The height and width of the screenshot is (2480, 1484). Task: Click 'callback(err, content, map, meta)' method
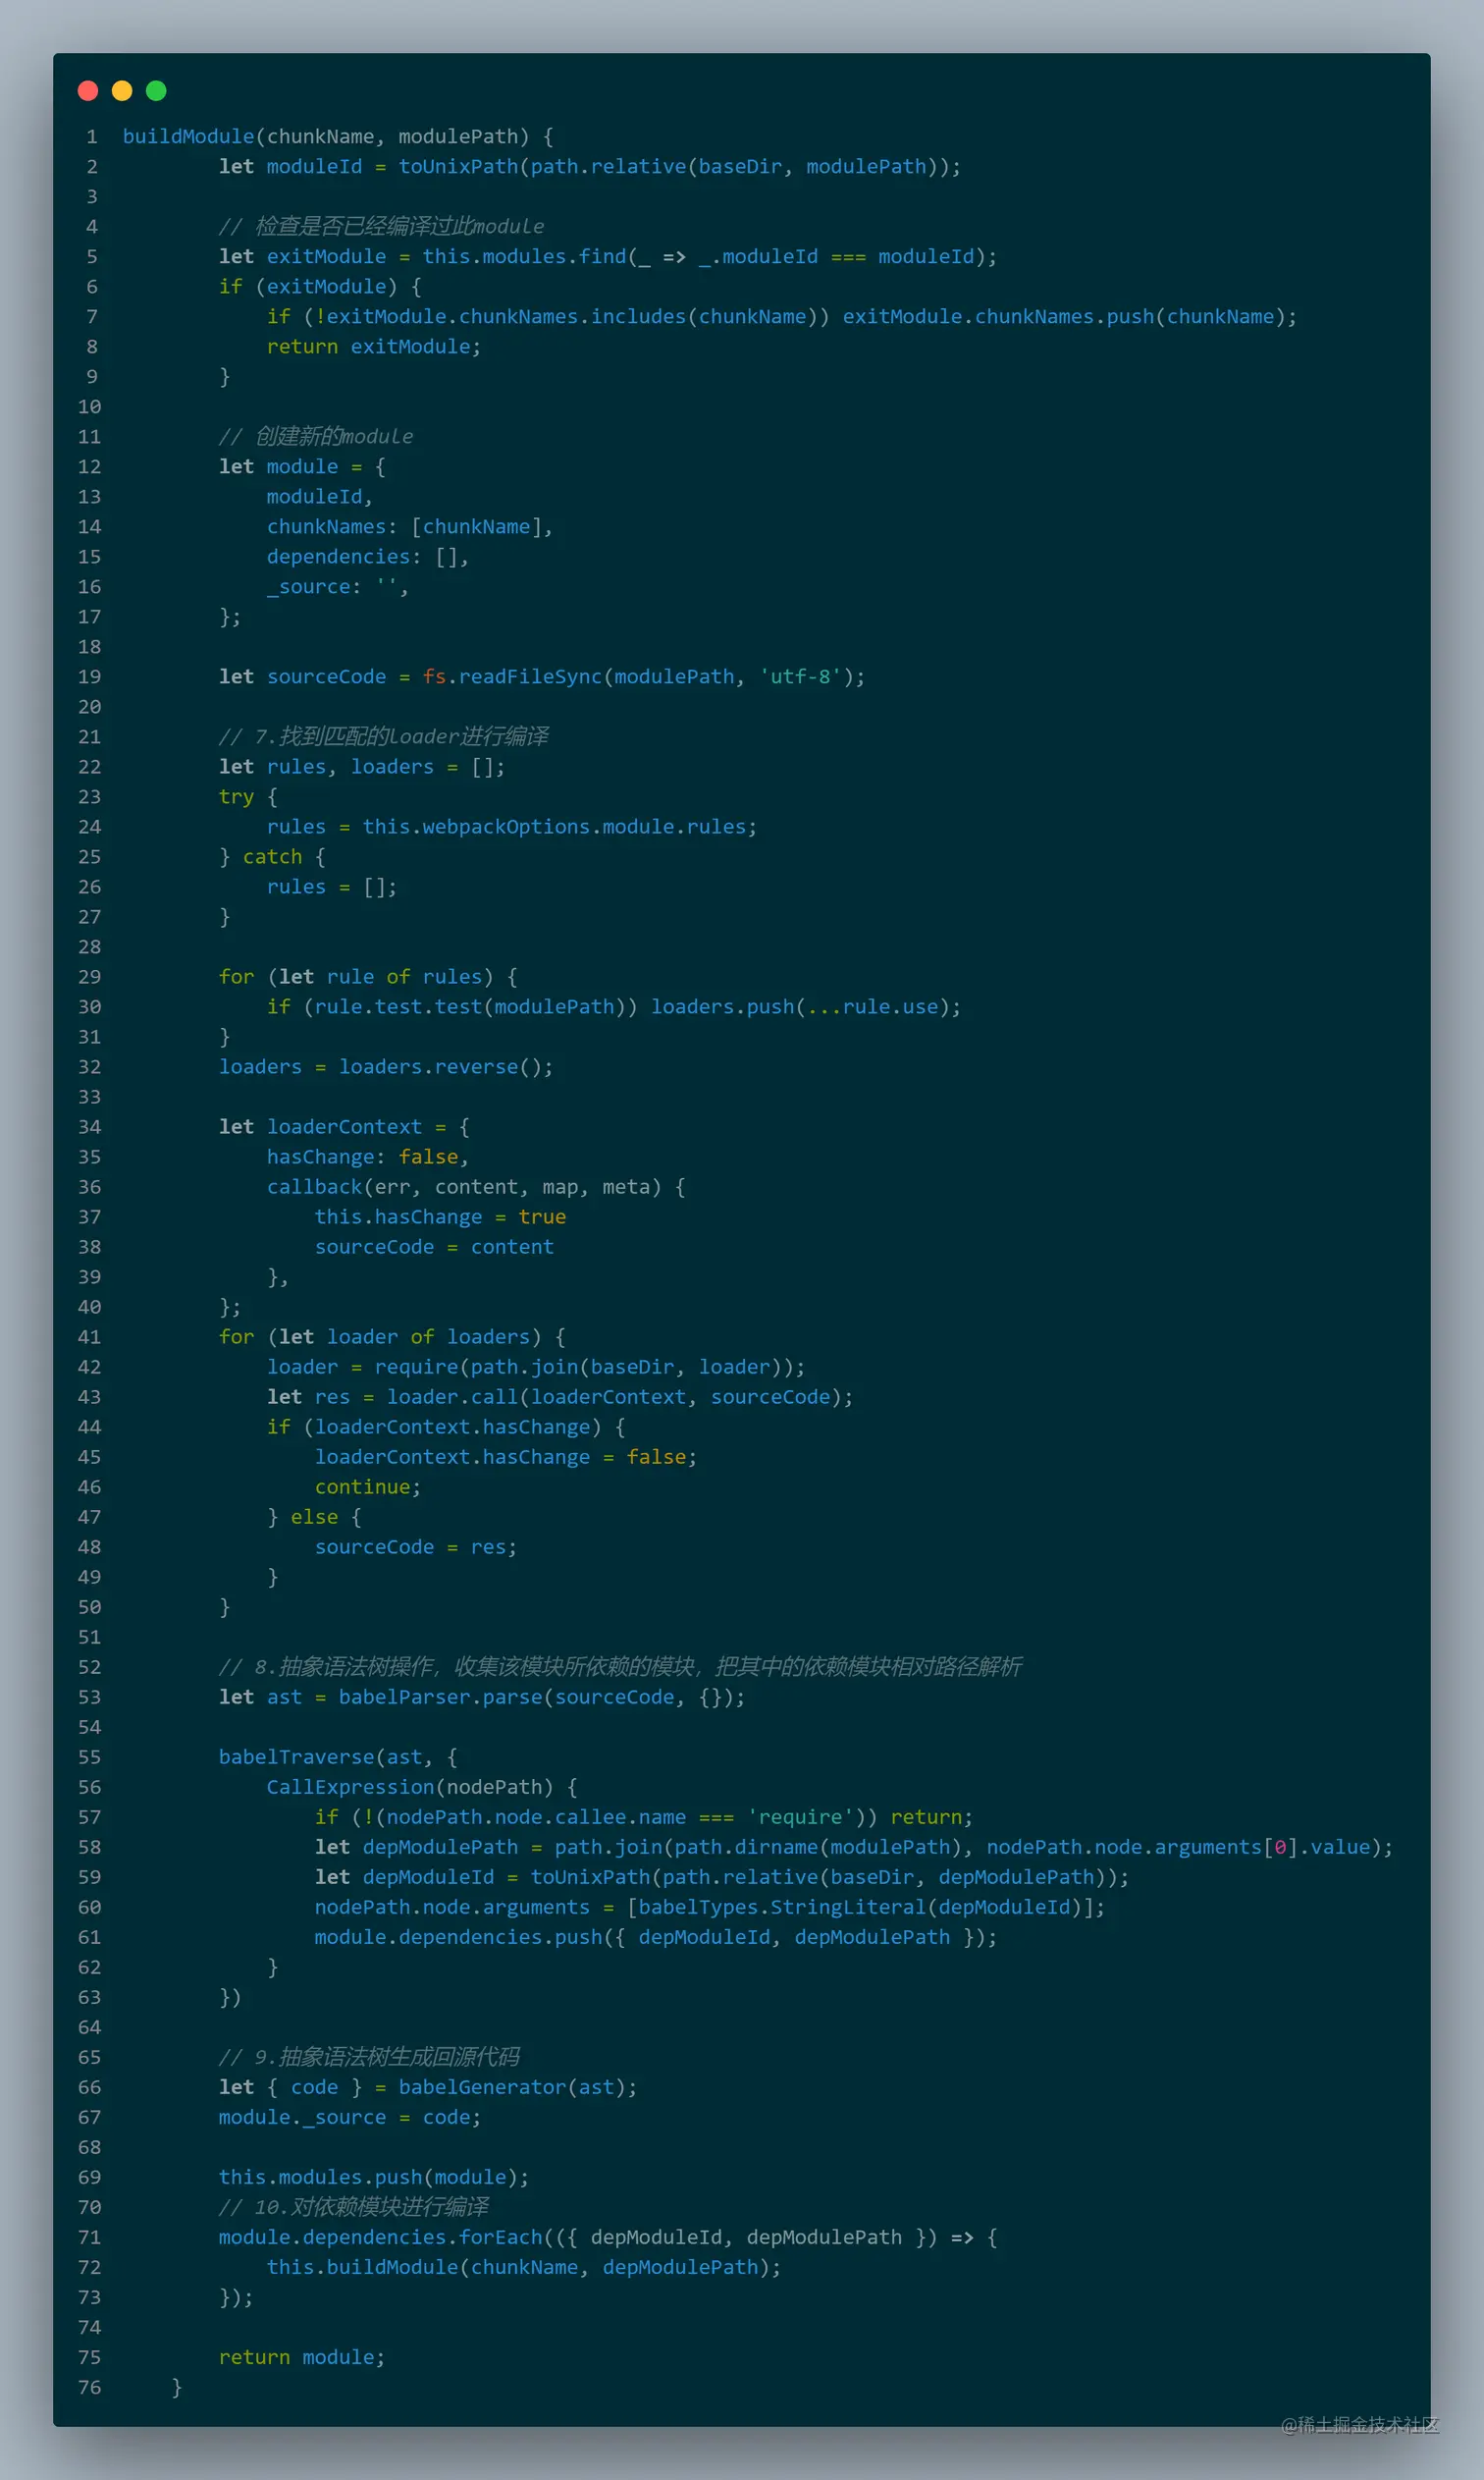(476, 1186)
